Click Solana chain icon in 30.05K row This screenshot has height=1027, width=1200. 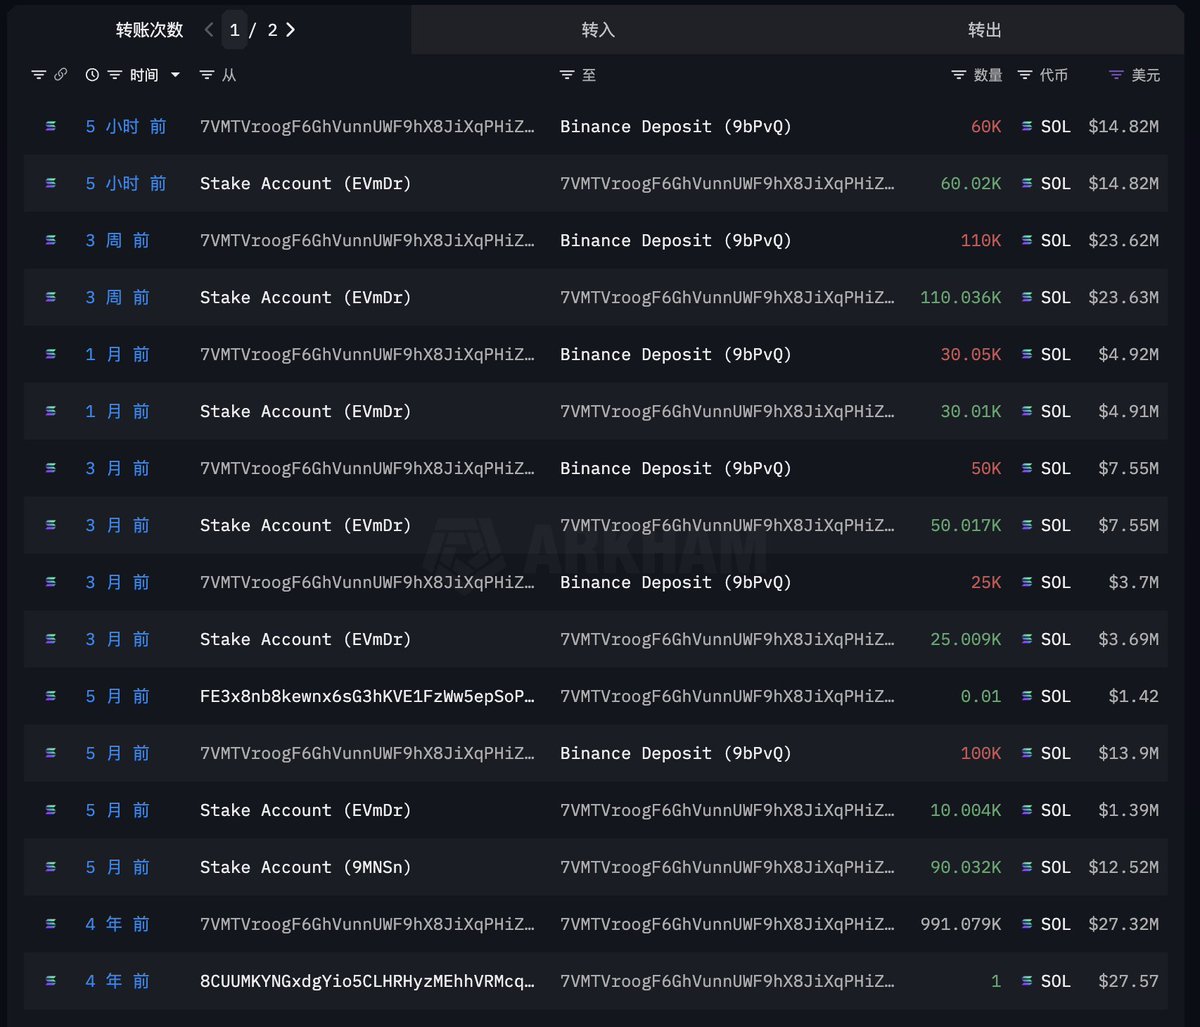click(x=50, y=354)
